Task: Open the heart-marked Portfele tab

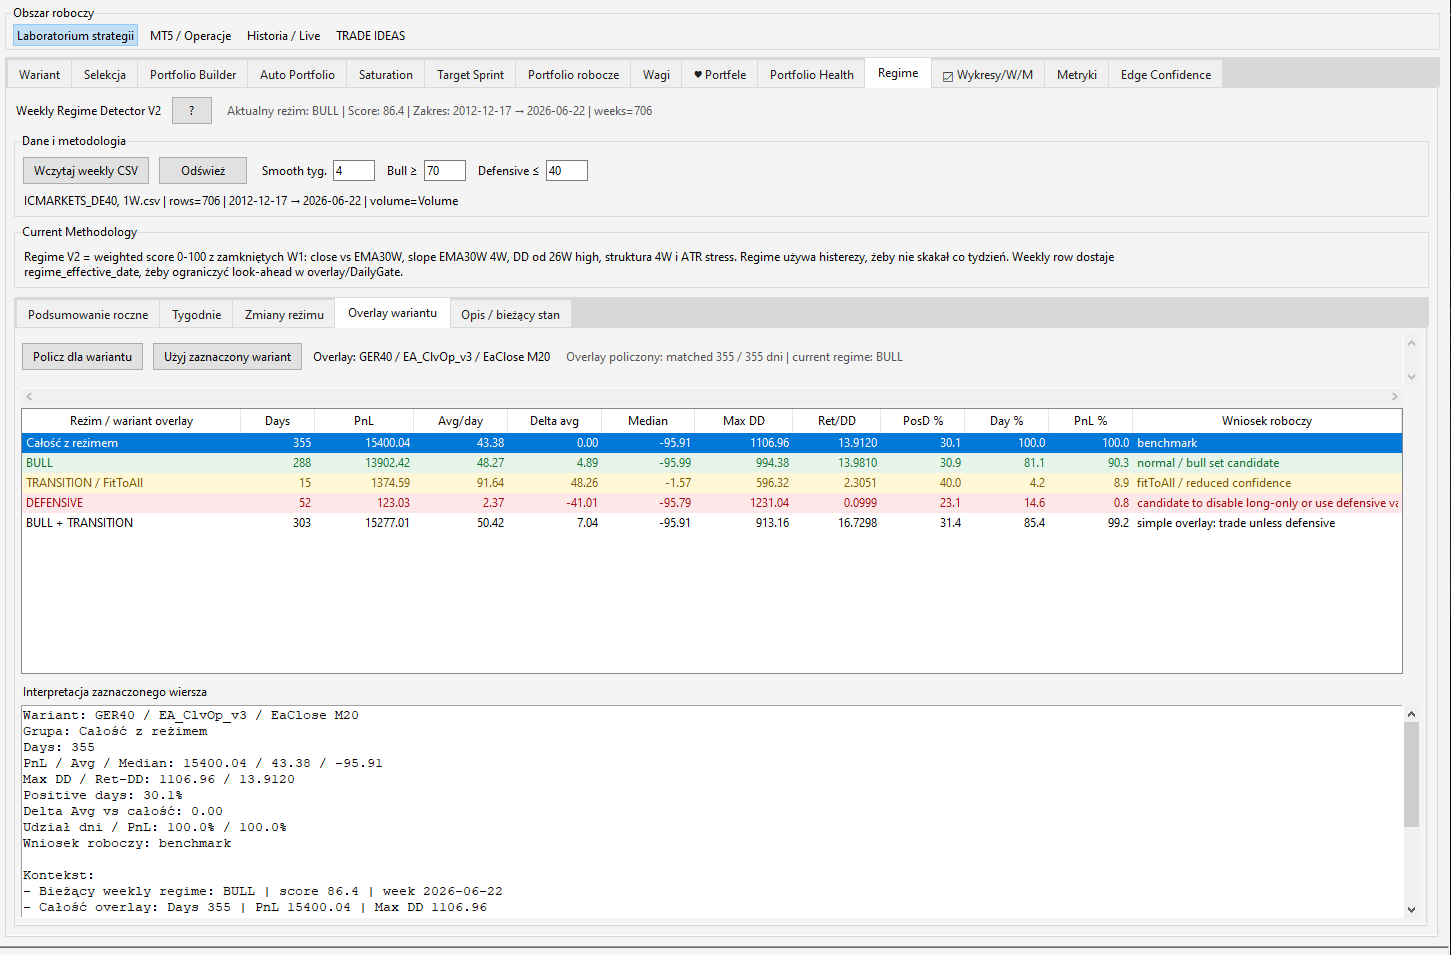Action: click(720, 75)
